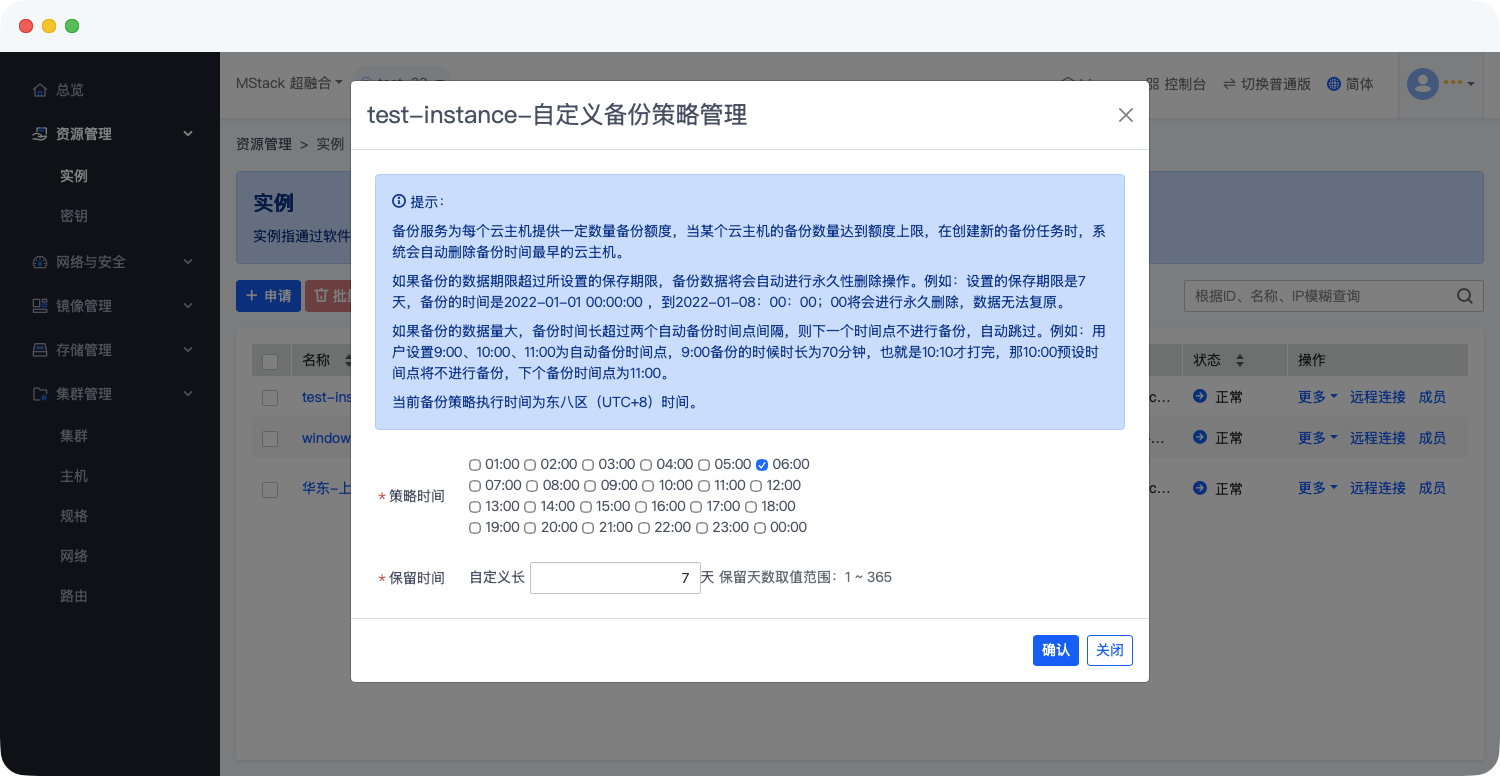
Task: Click the 镜像管理 sidebar icon
Action: coord(40,306)
